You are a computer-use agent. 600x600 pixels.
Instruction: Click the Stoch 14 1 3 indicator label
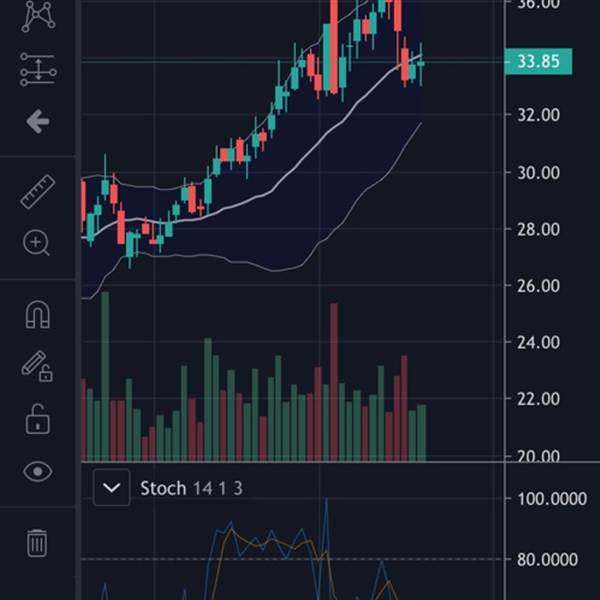191,488
